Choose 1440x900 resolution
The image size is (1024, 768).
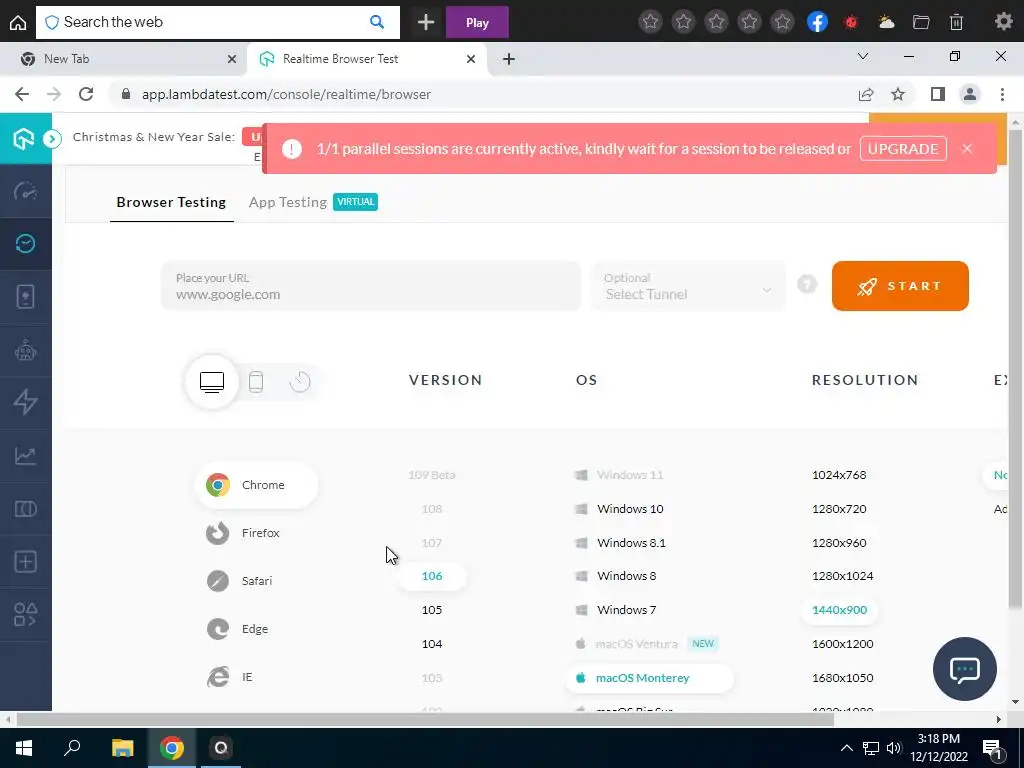[x=839, y=610]
